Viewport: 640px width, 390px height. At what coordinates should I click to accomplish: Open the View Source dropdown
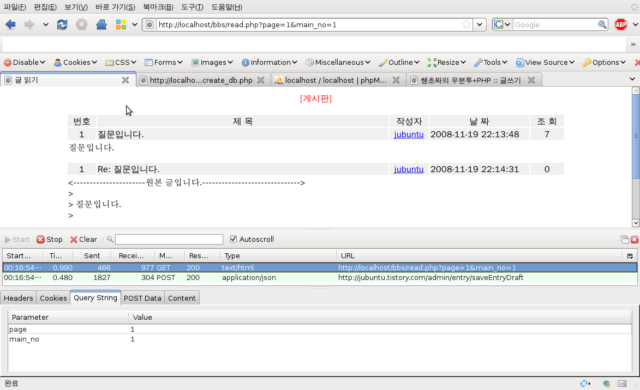coord(545,62)
